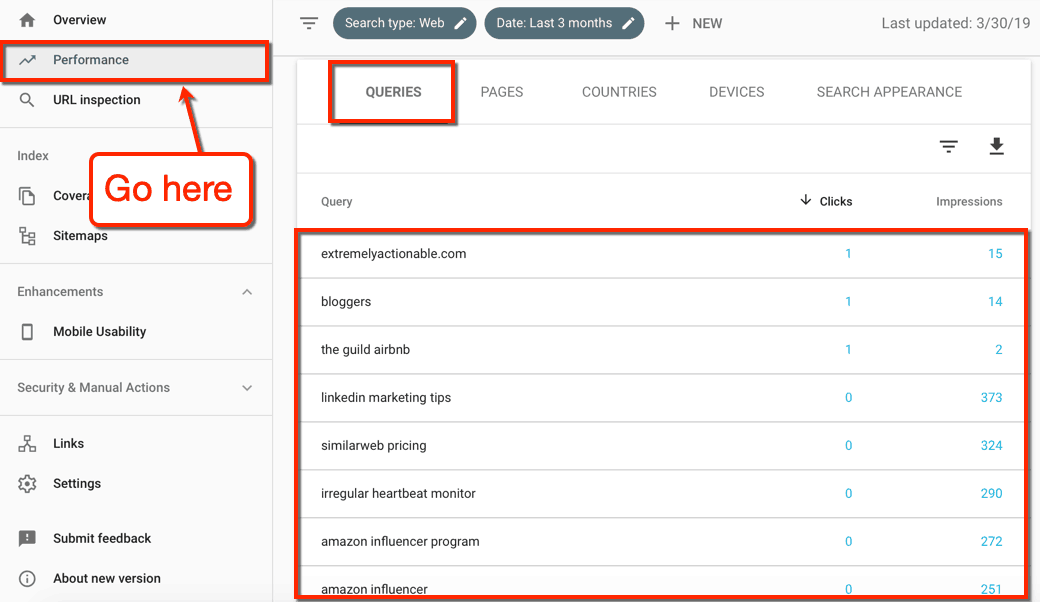Open the COUNTRIES tab

point(618,91)
